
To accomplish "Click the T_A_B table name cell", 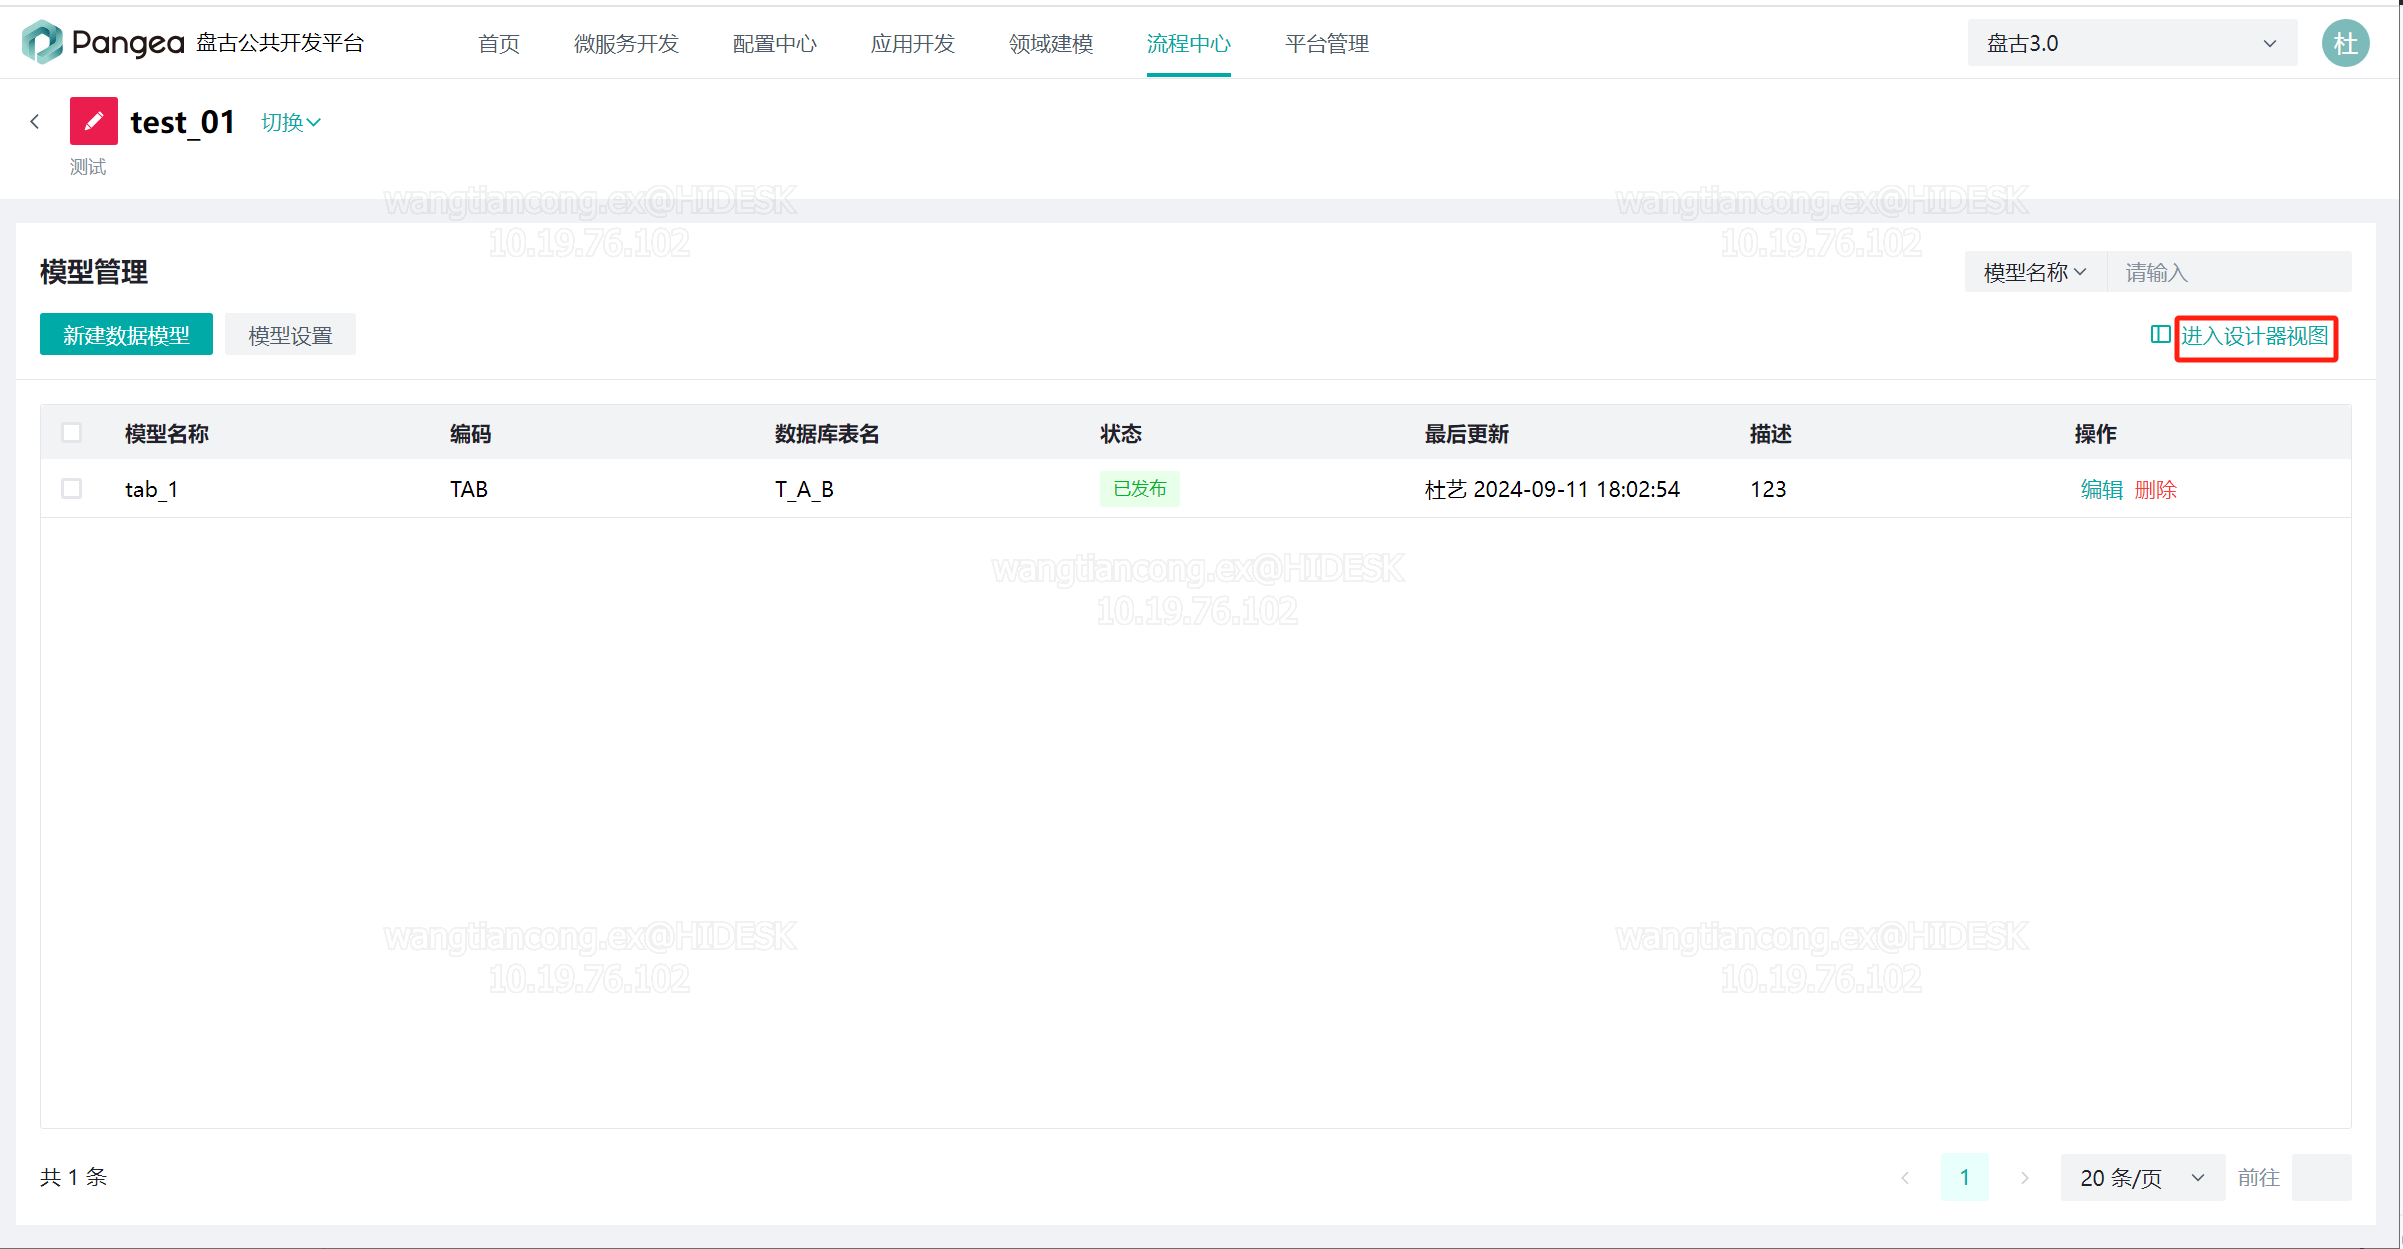I will click(x=804, y=489).
